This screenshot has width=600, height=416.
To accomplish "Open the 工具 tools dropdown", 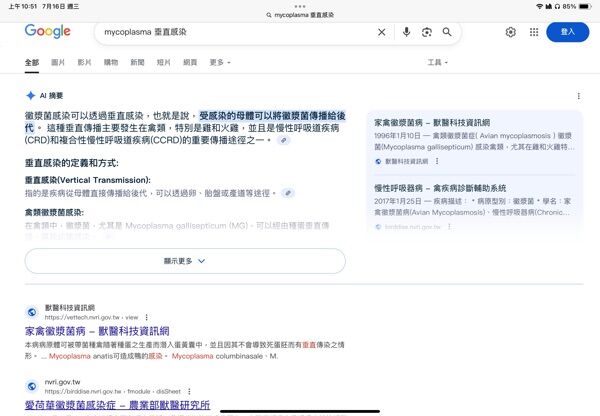I will coord(437,62).
